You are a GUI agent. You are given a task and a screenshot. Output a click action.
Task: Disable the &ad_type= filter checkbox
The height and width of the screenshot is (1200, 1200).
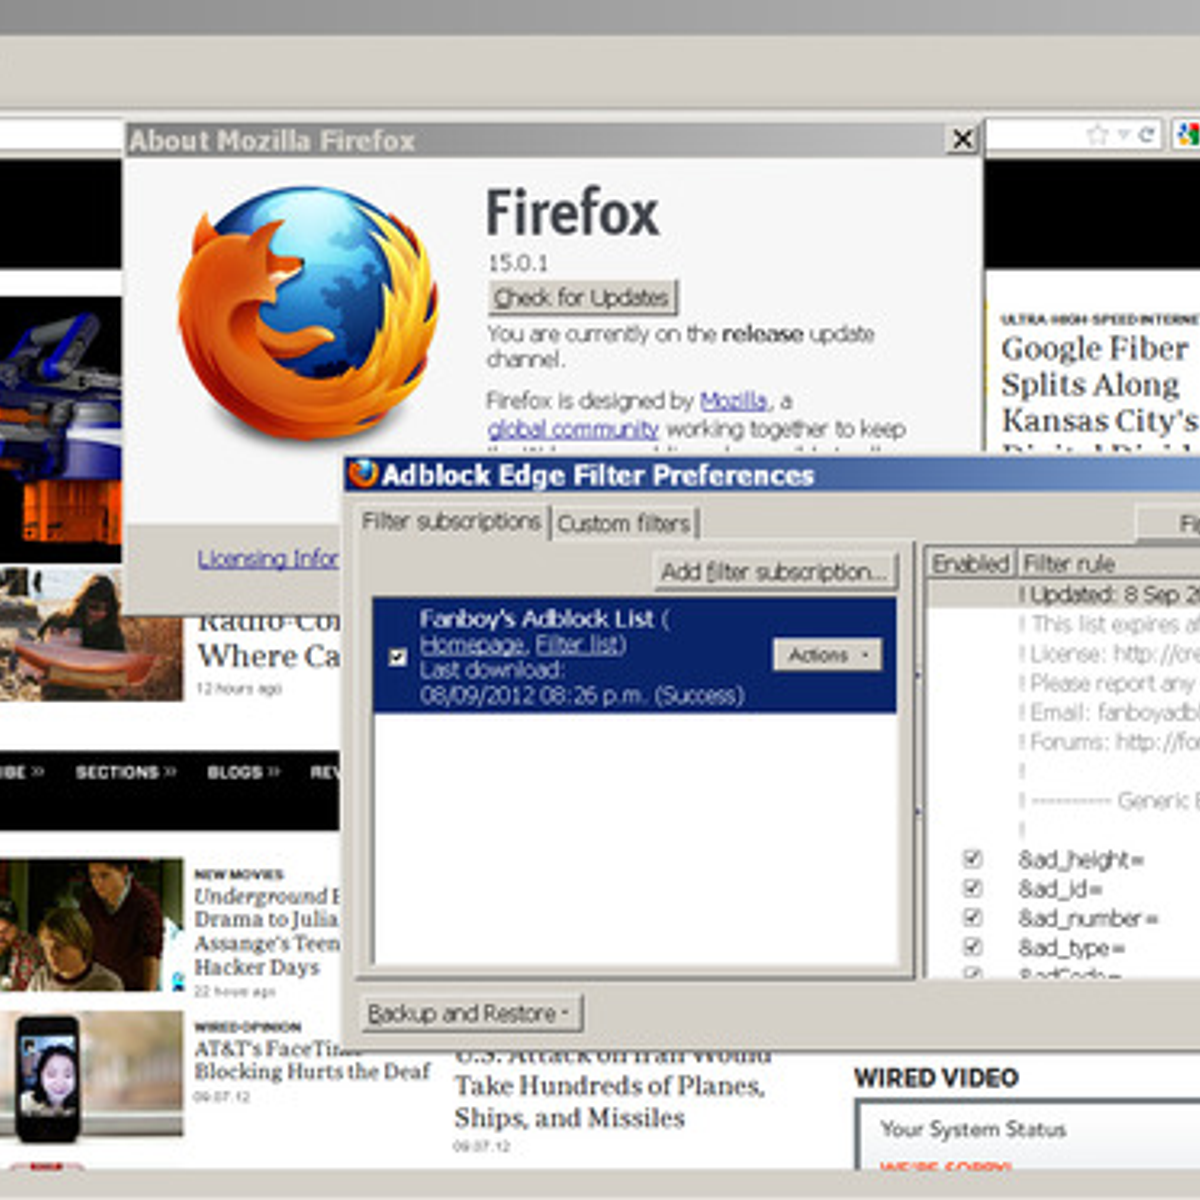(x=972, y=946)
